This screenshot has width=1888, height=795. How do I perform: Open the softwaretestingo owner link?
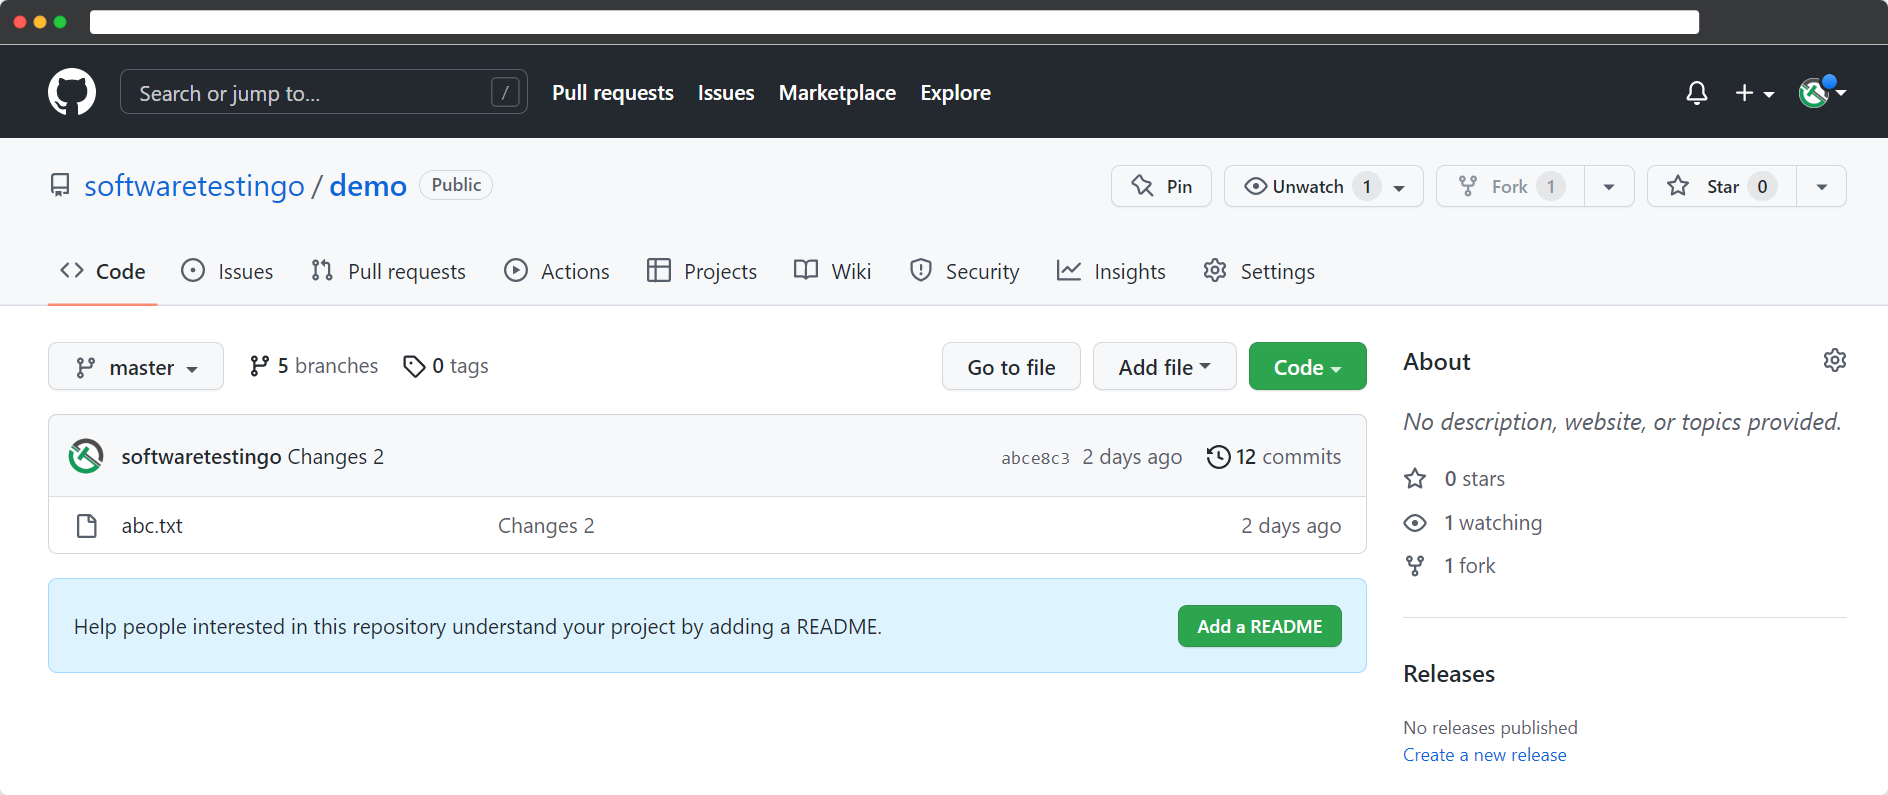pos(194,186)
